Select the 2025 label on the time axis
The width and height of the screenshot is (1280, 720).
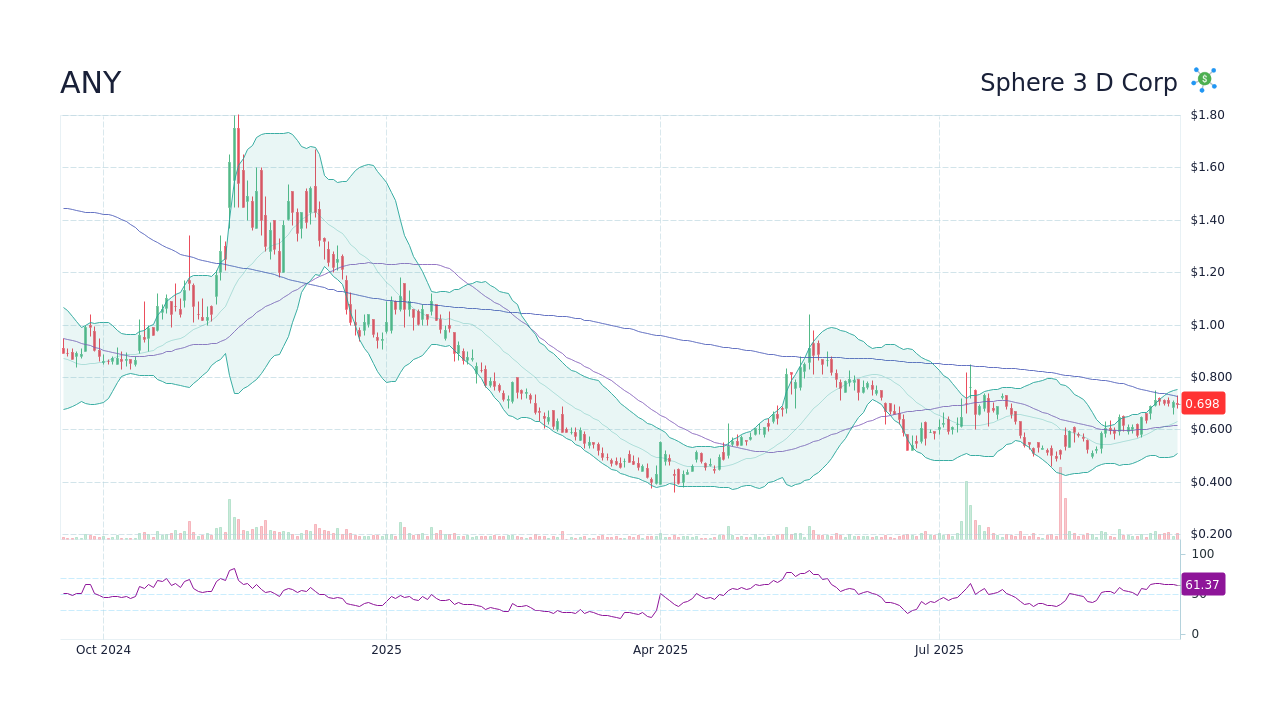coord(387,649)
